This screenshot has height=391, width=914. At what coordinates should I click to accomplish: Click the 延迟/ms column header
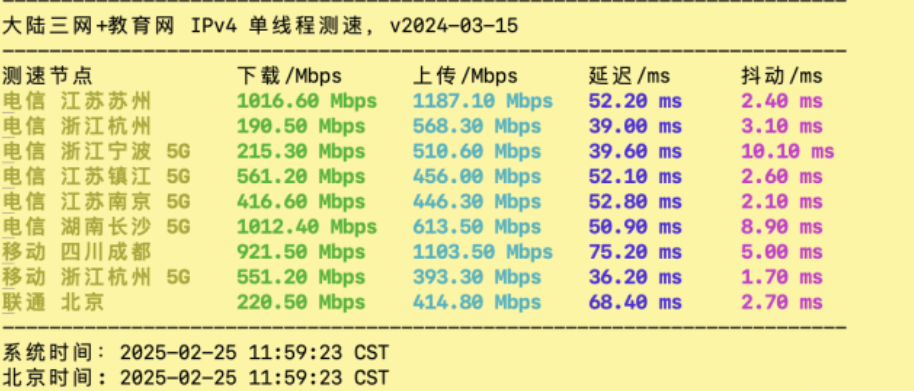[x=629, y=76]
